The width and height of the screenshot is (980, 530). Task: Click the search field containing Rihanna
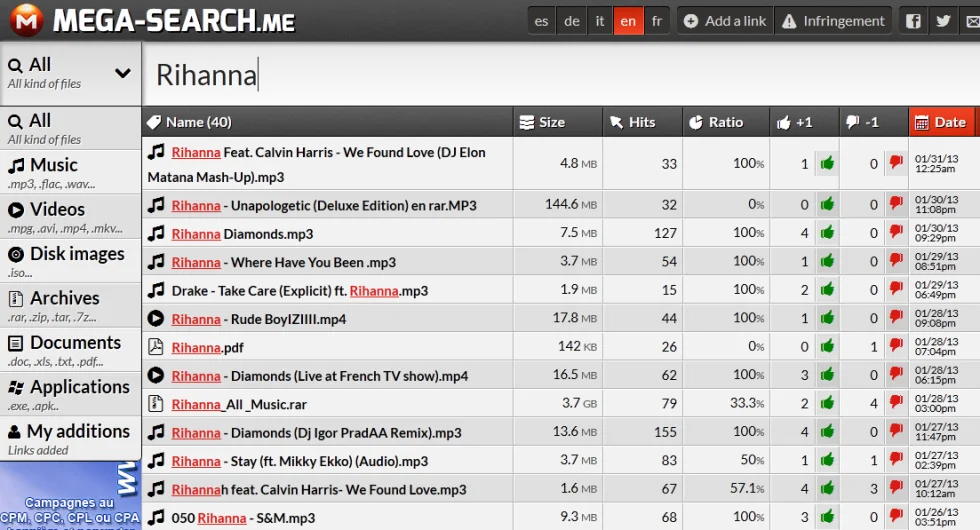(x=561, y=74)
